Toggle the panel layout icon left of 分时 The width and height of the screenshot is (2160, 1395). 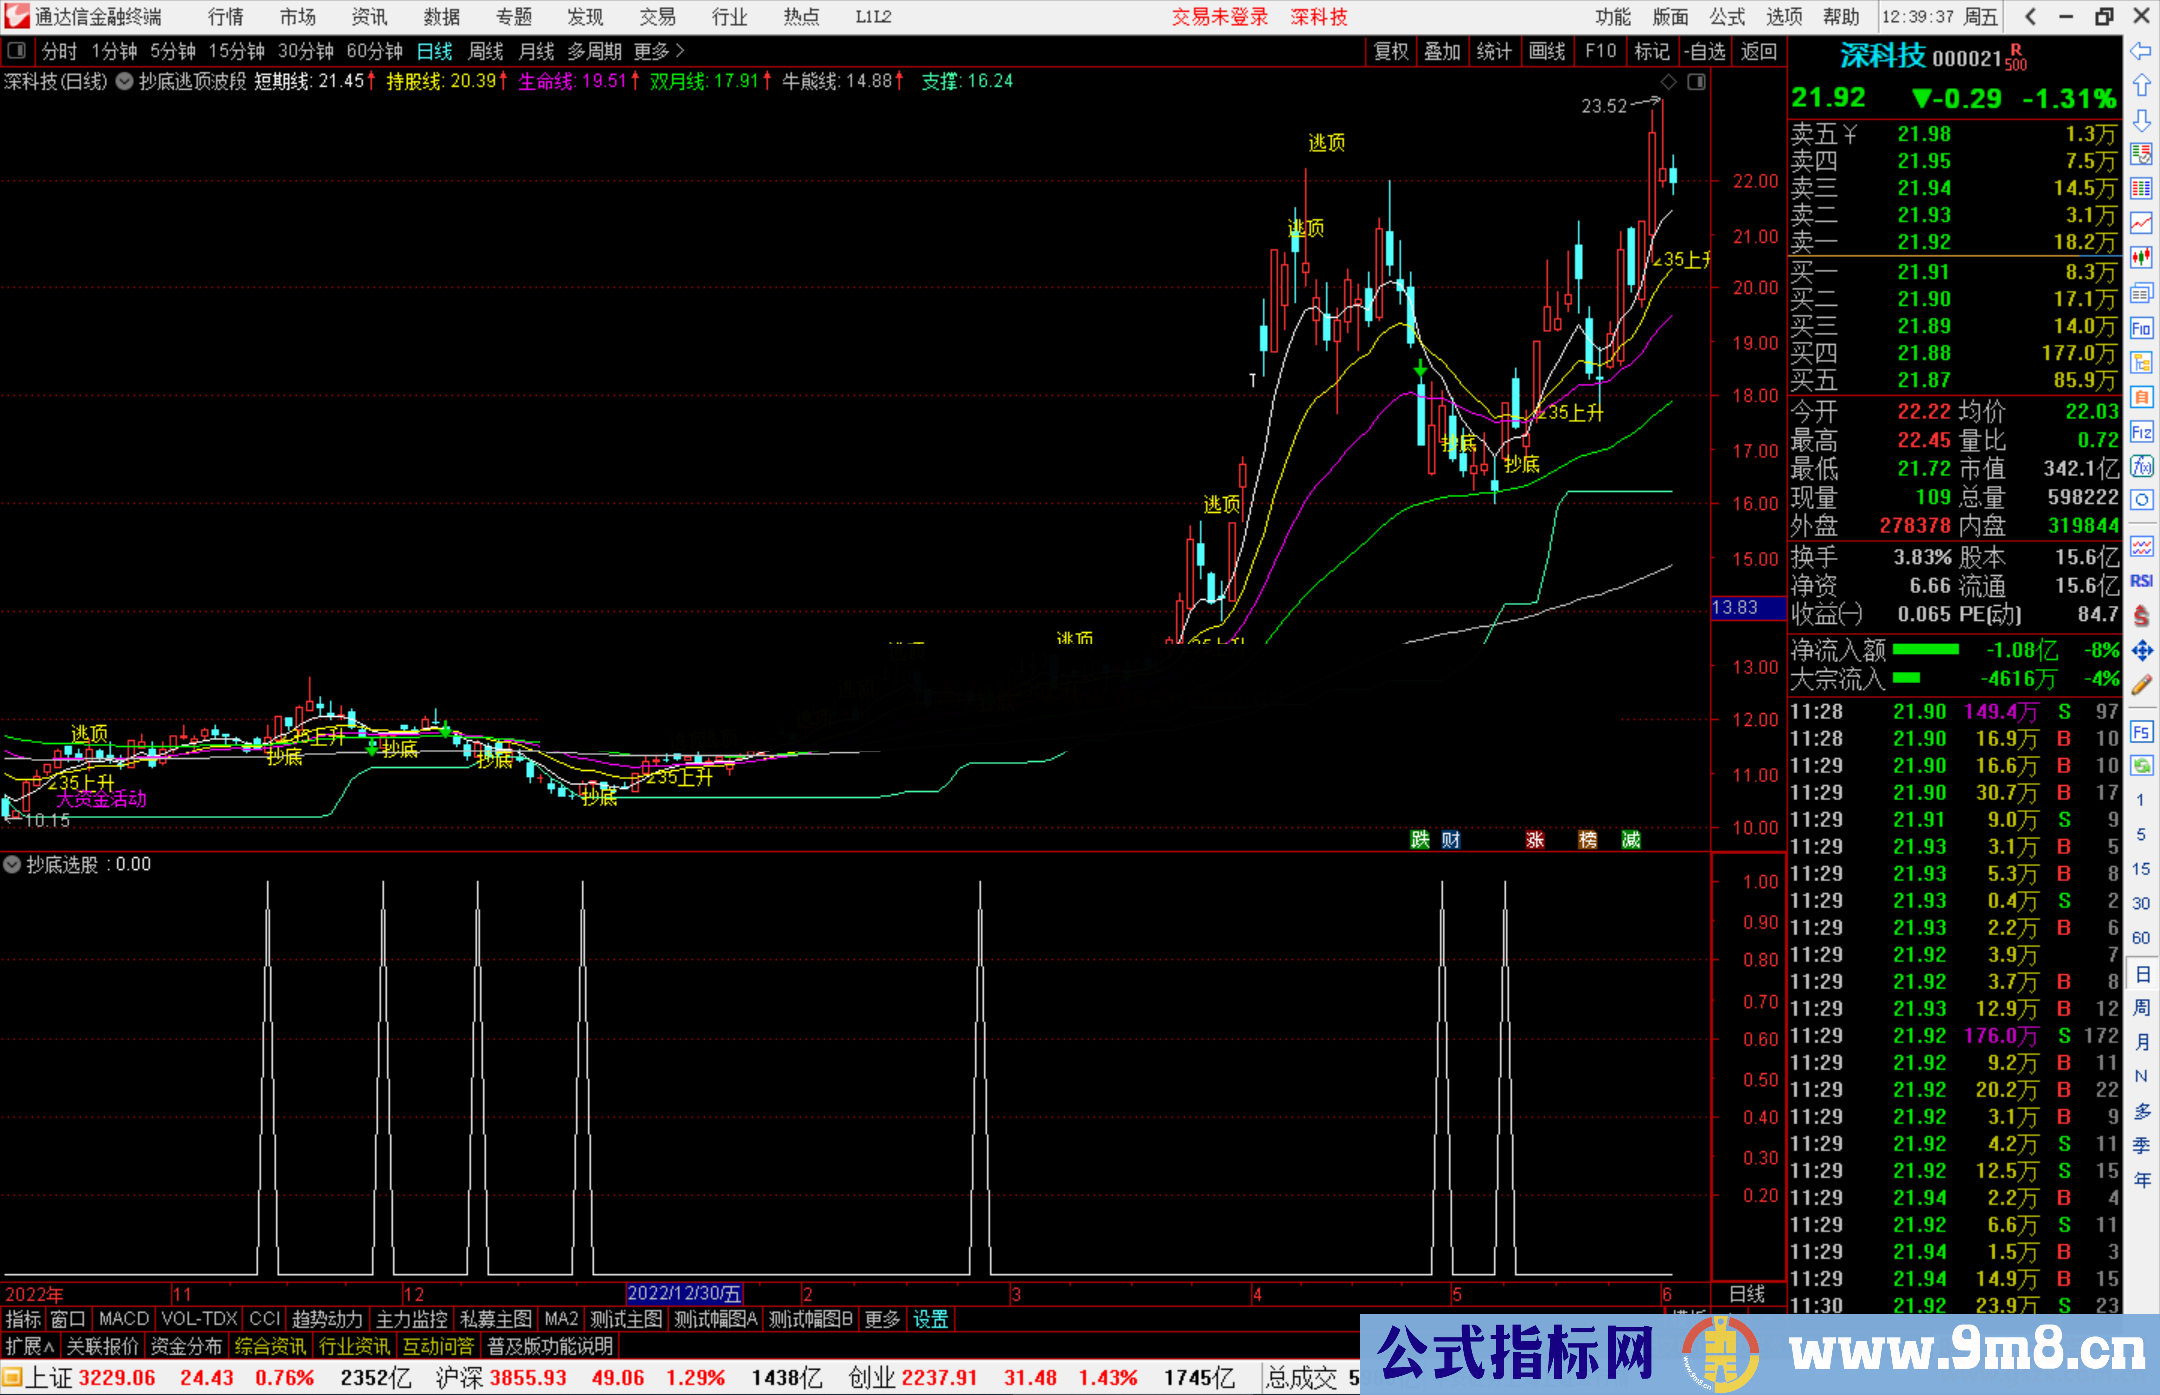tap(17, 51)
